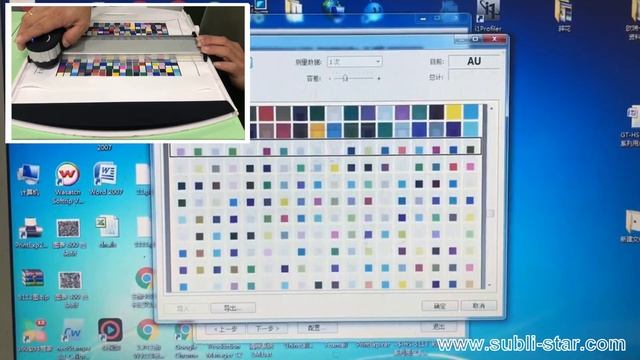Select the red patch in top chart row
The image size is (640, 360).
pyautogui.click(x=266, y=113)
